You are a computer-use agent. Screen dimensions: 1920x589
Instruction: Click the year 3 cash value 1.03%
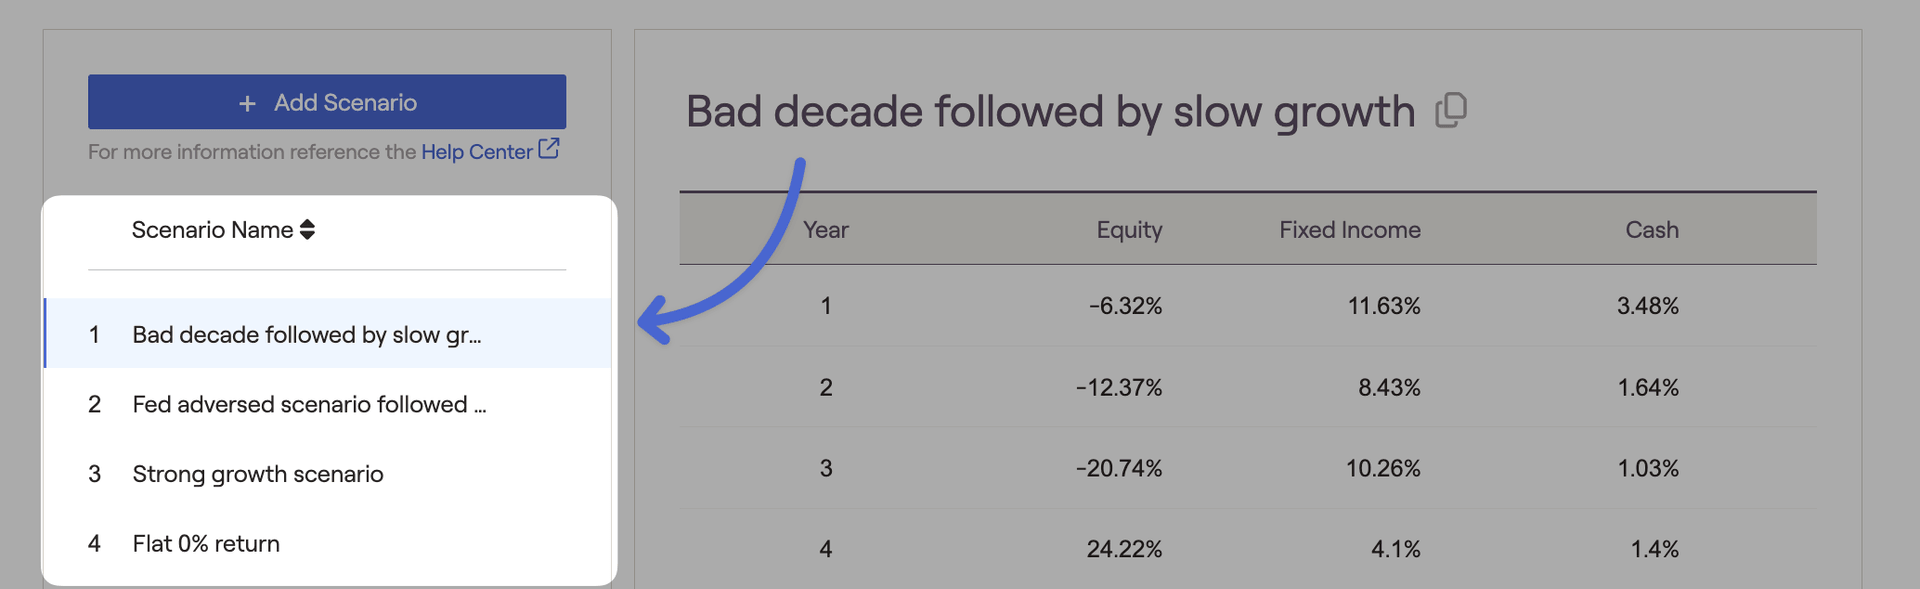1648,468
